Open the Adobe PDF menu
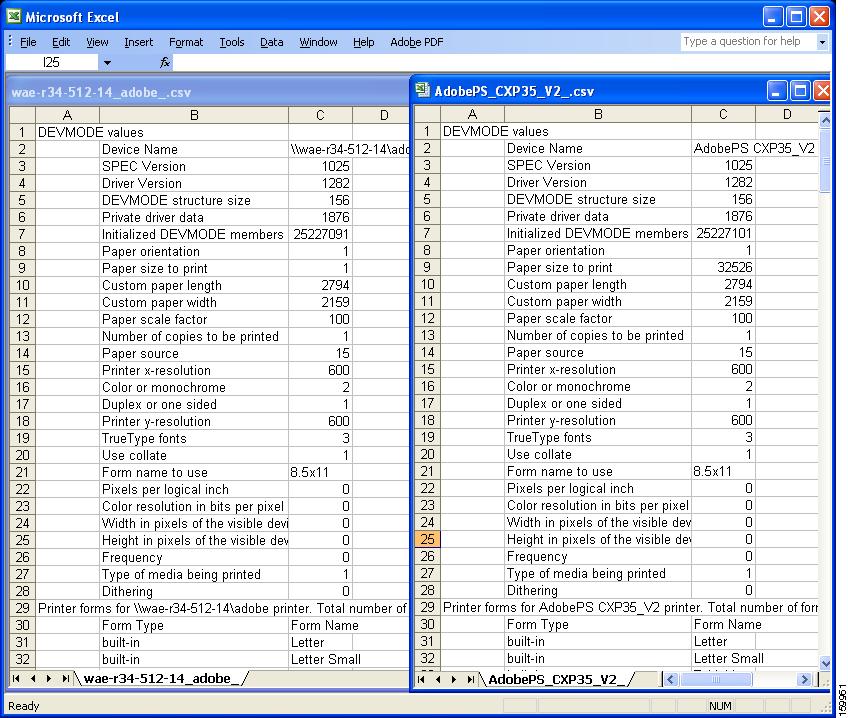Screen dimensions: 848x718 416,42
